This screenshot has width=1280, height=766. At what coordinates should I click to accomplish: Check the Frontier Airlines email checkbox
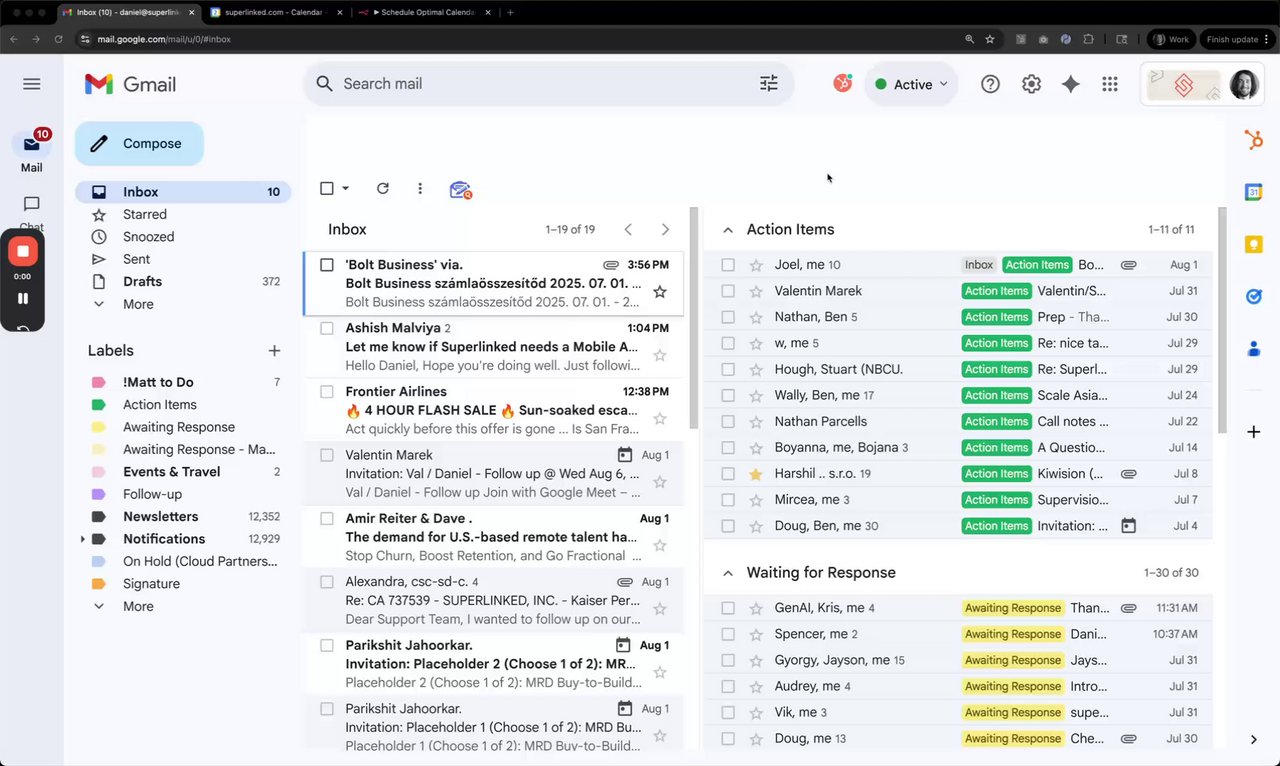327,391
